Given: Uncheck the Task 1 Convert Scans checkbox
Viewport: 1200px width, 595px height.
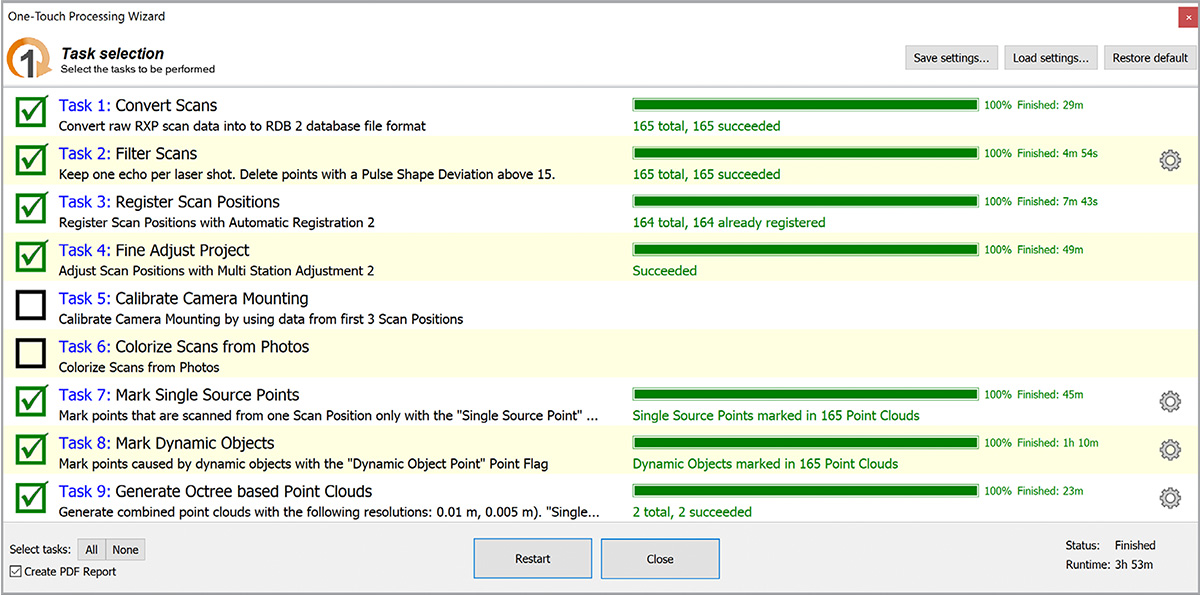Looking at the screenshot, I should [32, 113].
